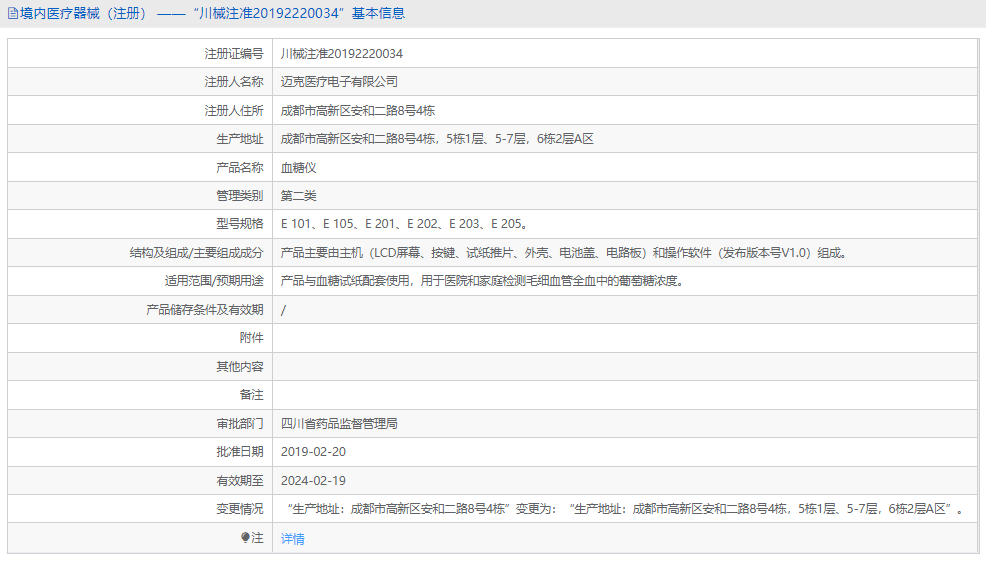Select the change record text in 变更情况 row
The width and height of the screenshot is (986, 563).
click(626, 509)
